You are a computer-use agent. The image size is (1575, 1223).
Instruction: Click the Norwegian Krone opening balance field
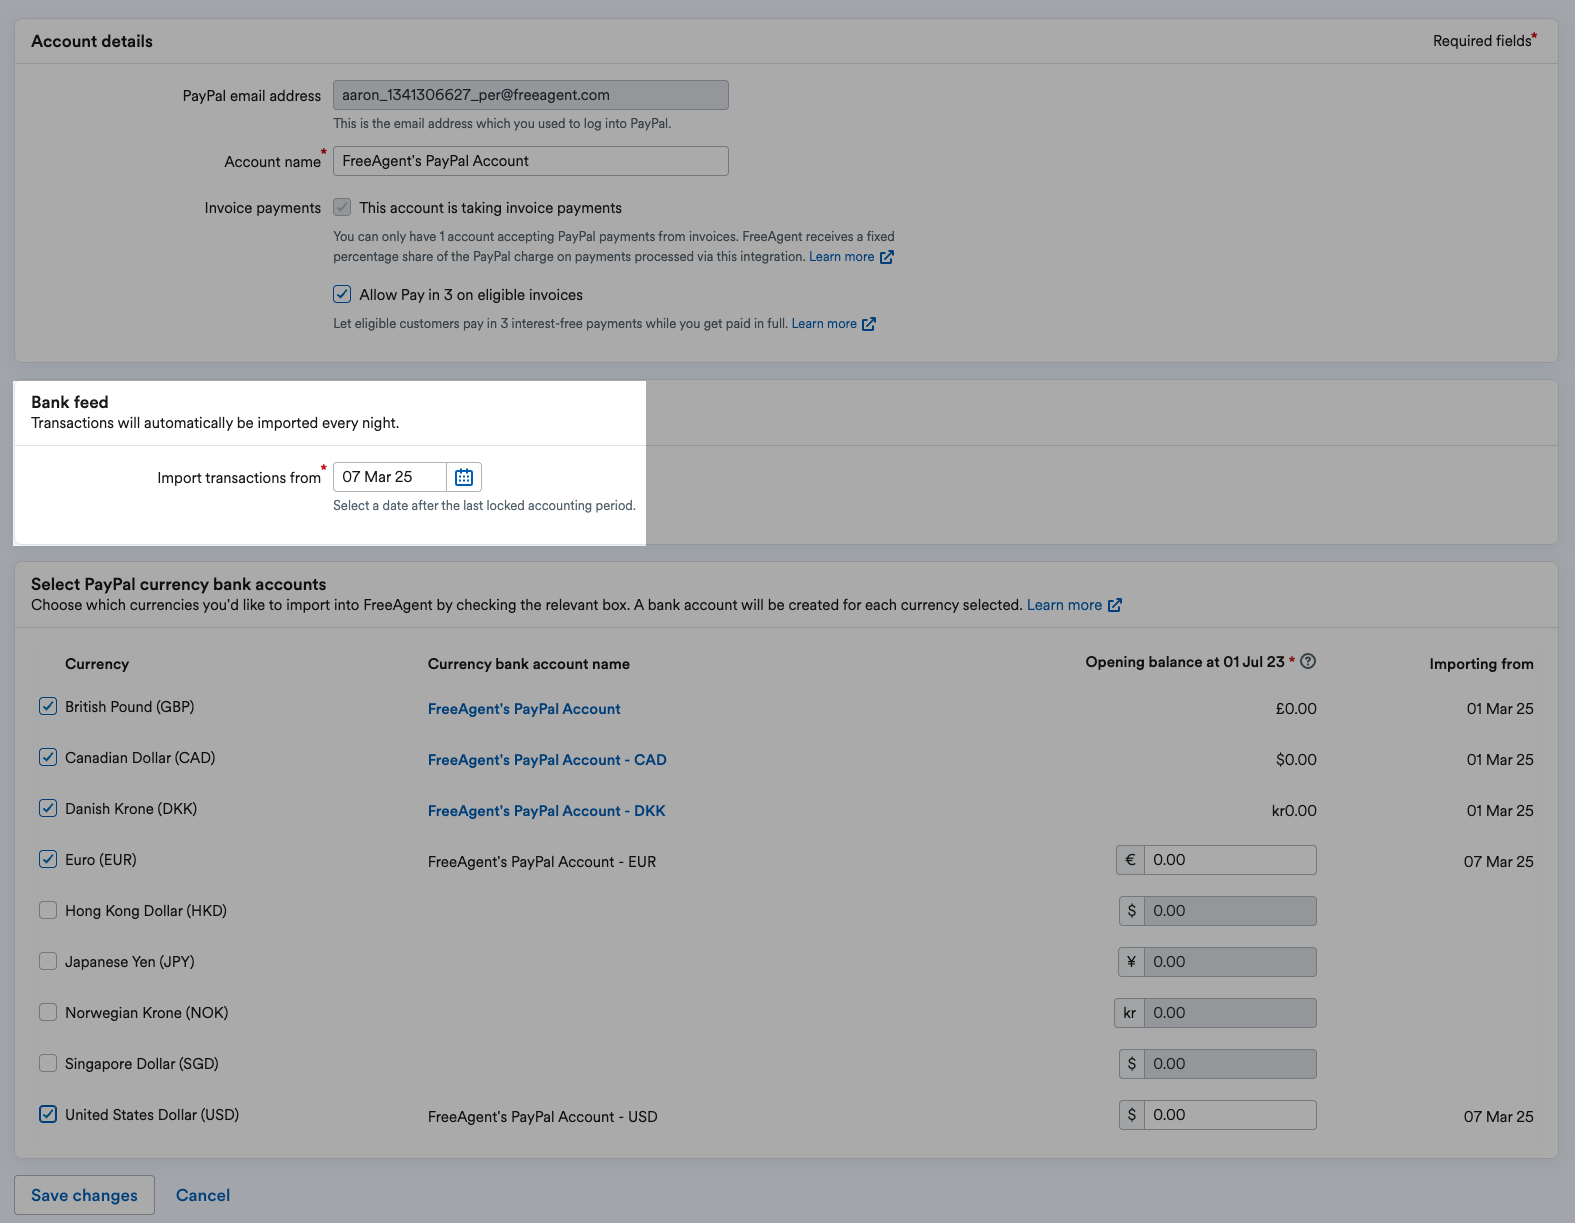pos(1230,1013)
